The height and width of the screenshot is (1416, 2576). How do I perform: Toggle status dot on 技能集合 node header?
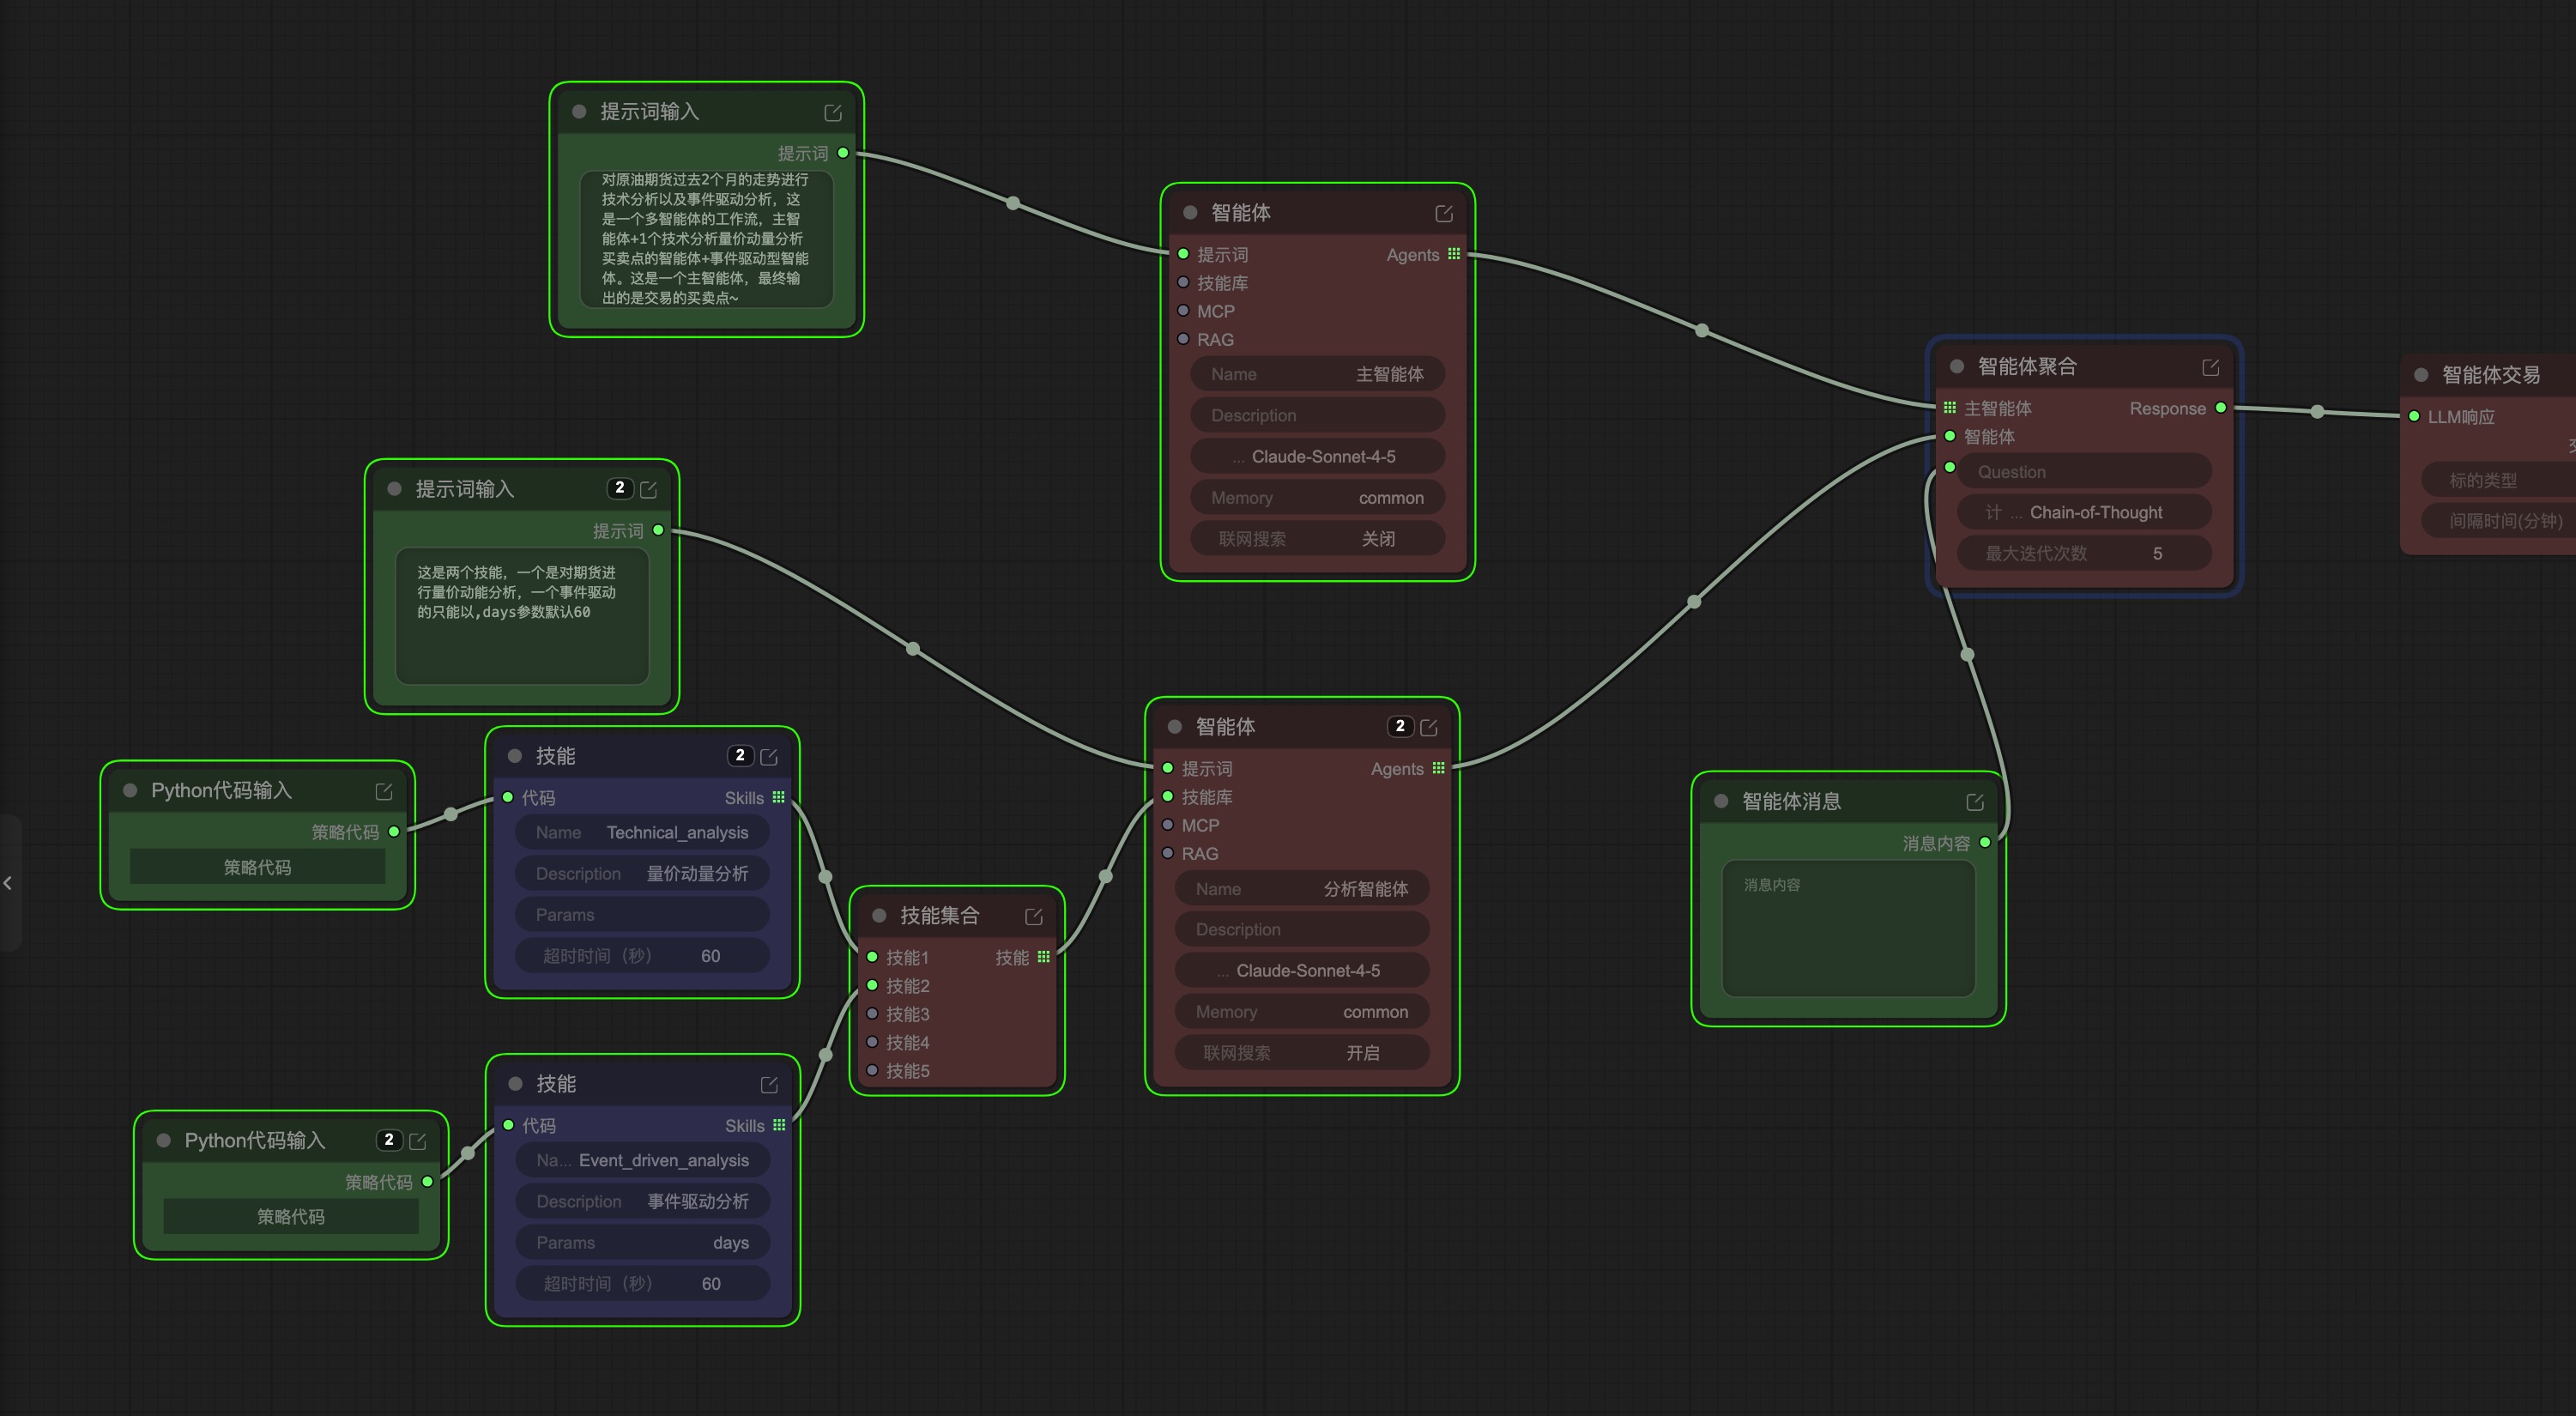point(879,915)
